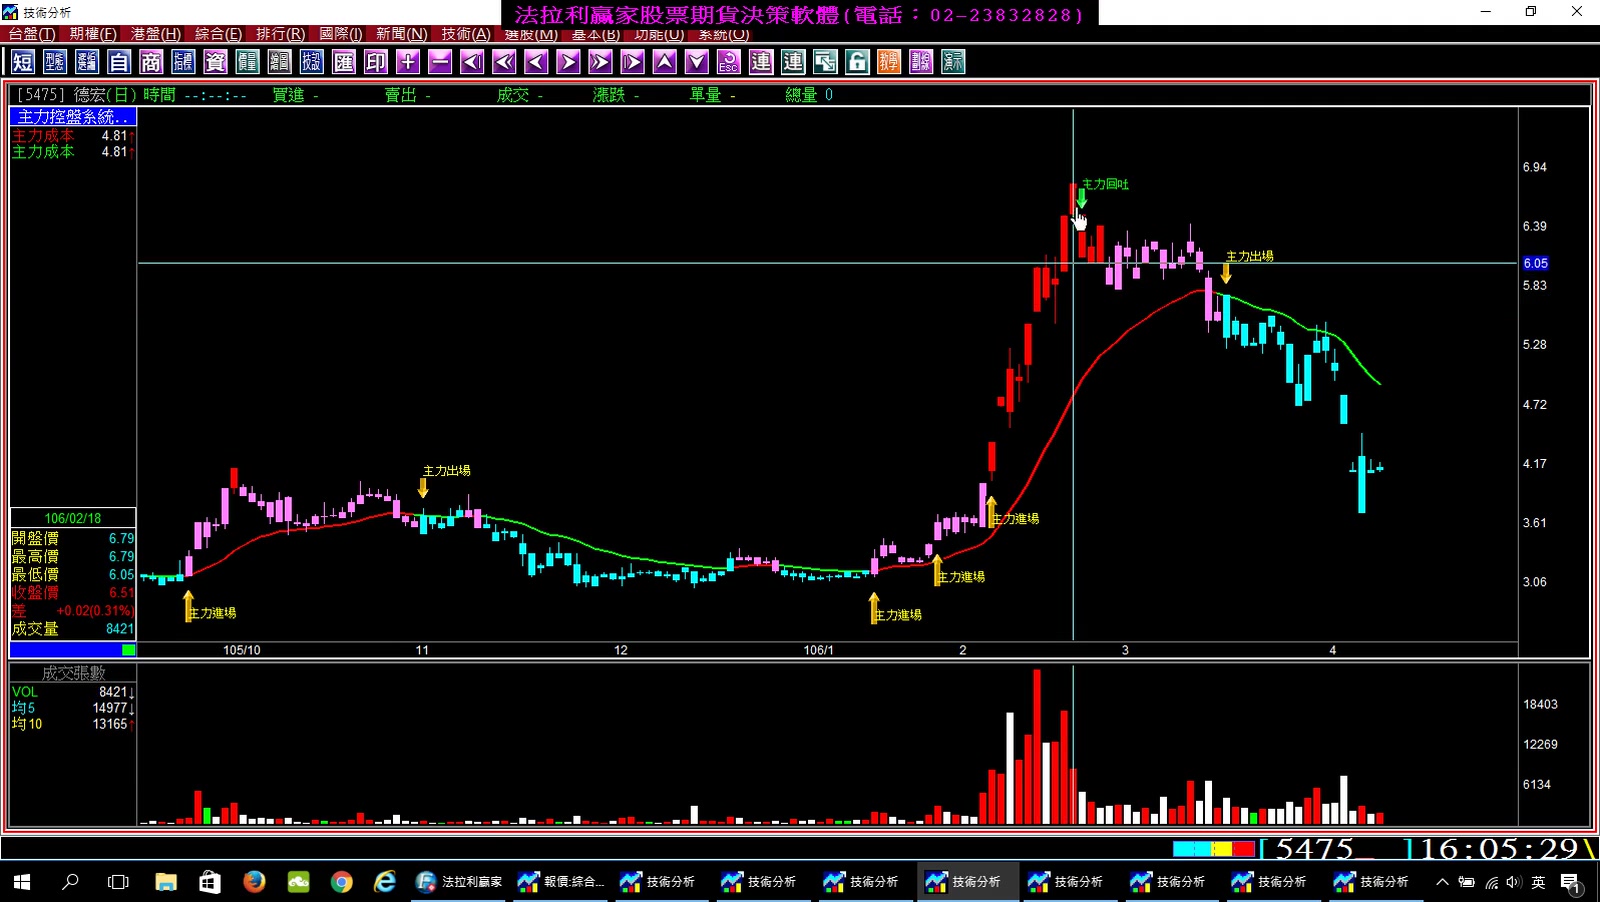
Task: Open File Explorer from taskbar
Action: tap(166, 881)
